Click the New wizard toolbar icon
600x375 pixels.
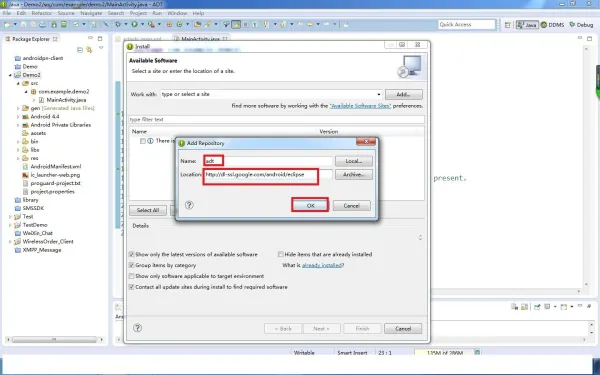tap(7, 24)
